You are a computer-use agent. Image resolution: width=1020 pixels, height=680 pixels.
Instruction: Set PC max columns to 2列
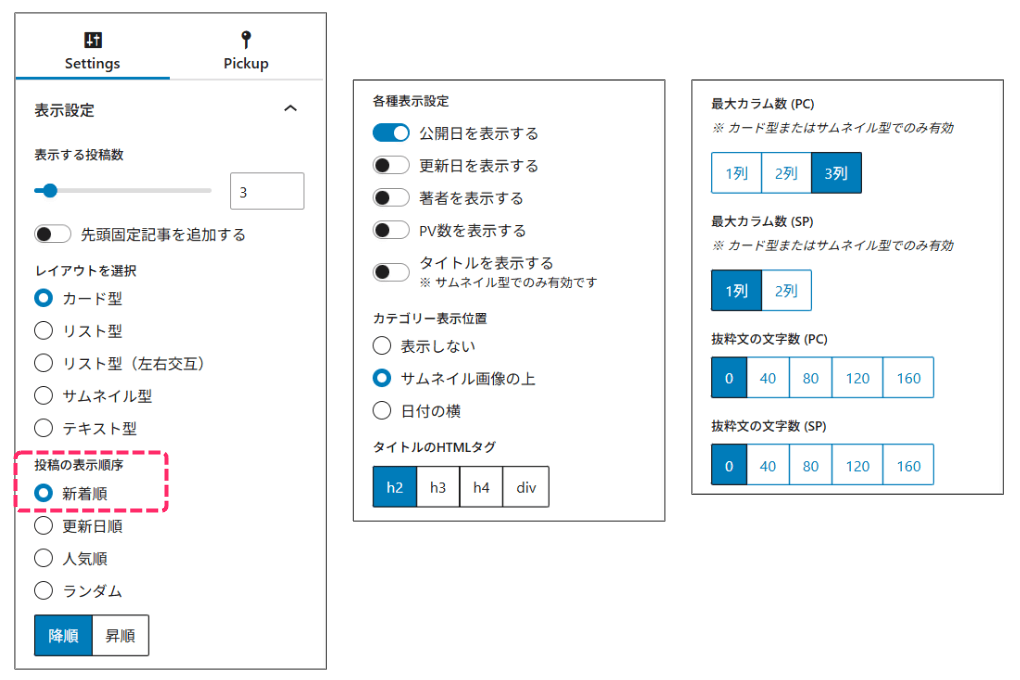point(786,173)
